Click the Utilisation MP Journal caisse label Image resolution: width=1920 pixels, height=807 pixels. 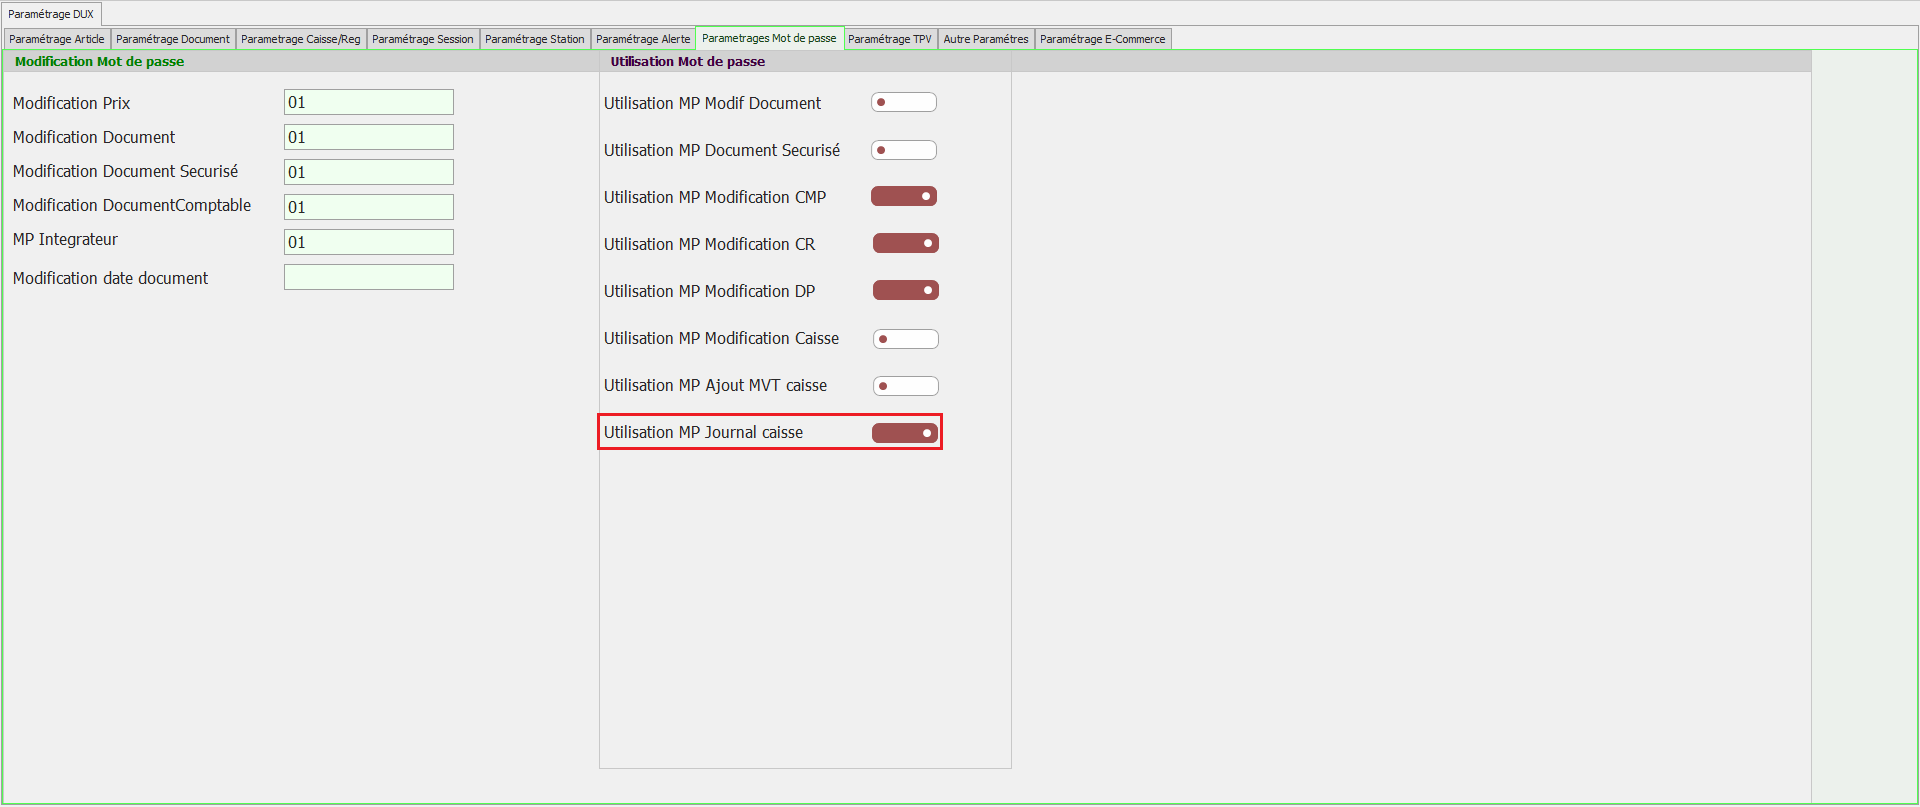(x=703, y=432)
